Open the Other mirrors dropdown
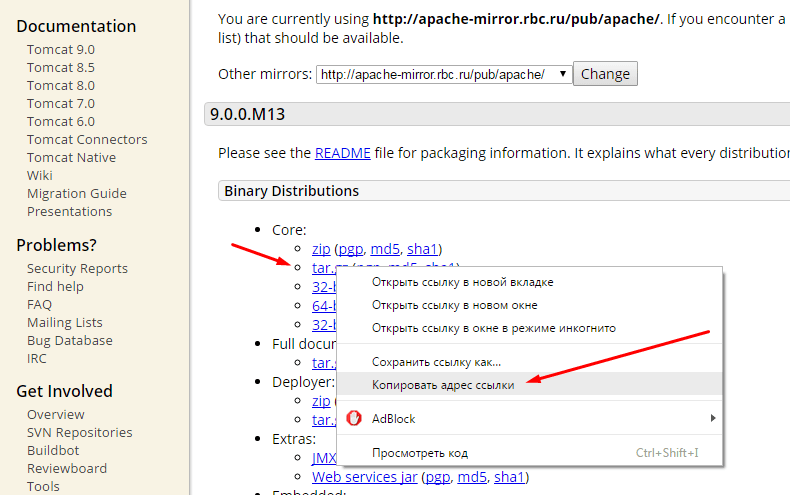The height and width of the screenshot is (495, 790). pos(444,74)
